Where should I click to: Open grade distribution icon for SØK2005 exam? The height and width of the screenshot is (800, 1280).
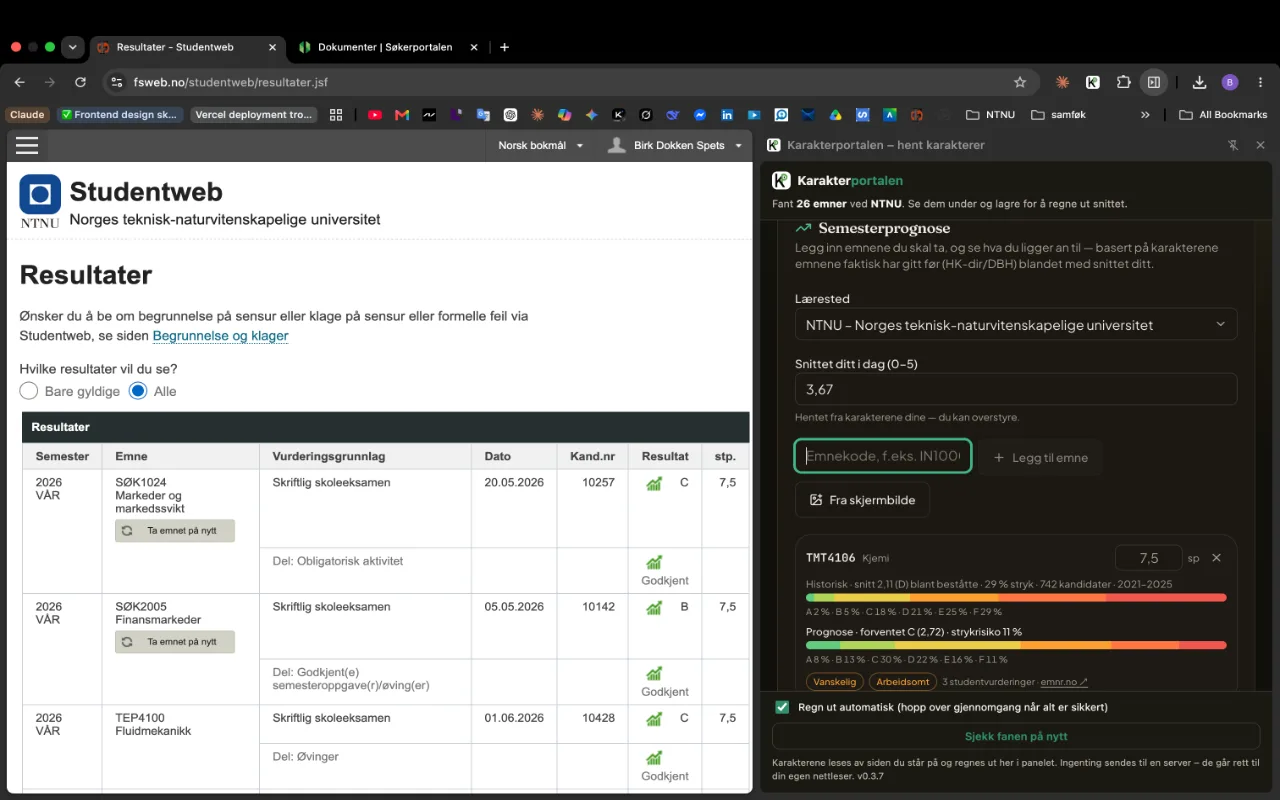[x=654, y=608]
